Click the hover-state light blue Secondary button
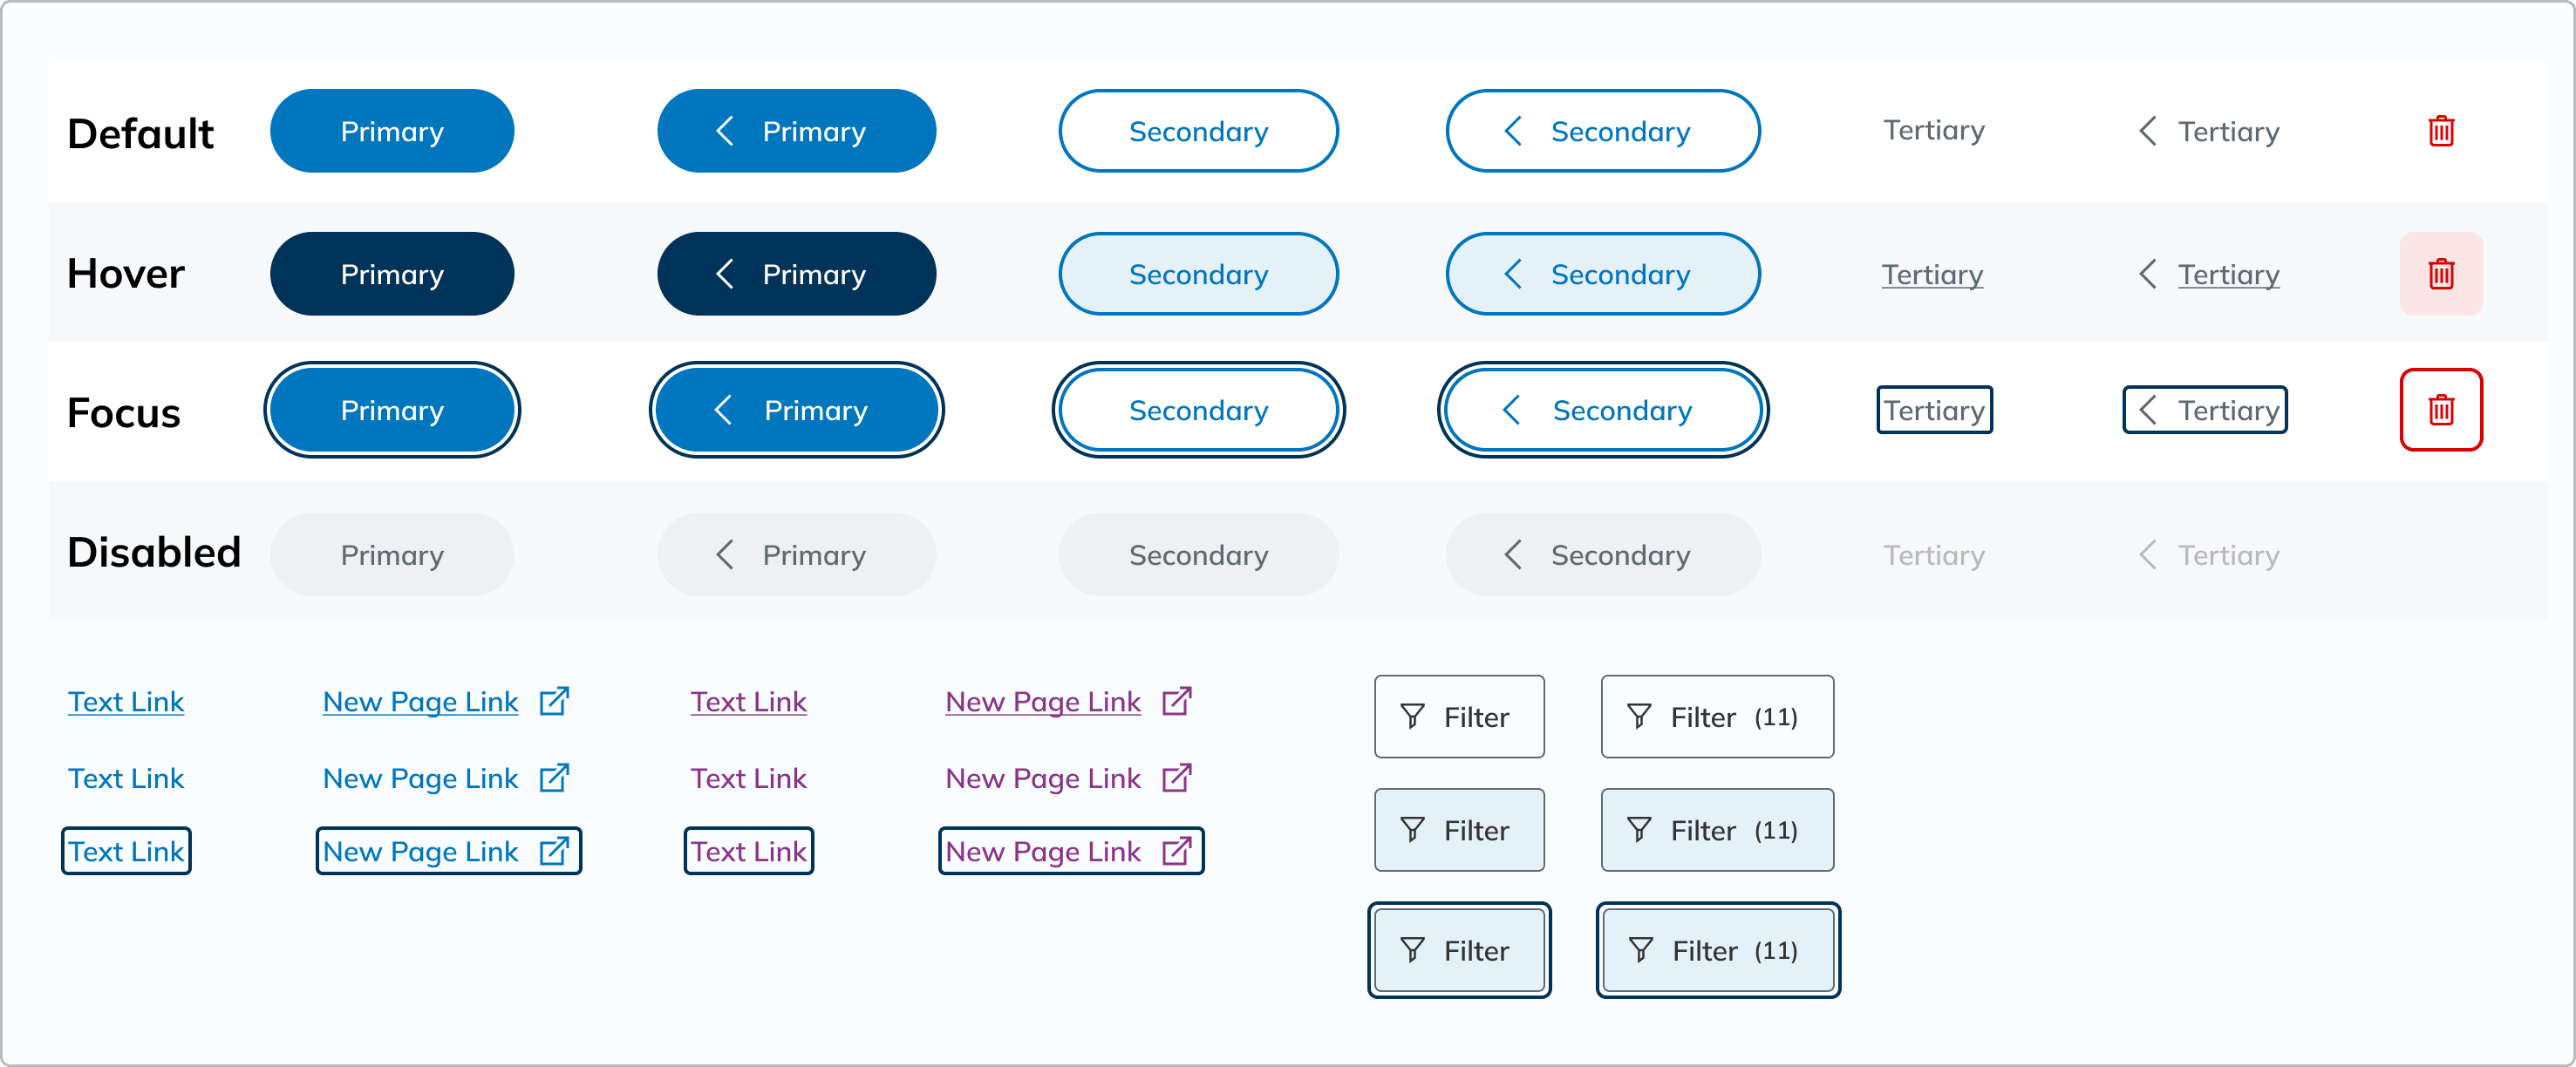The image size is (2576, 1067). point(1198,274)
